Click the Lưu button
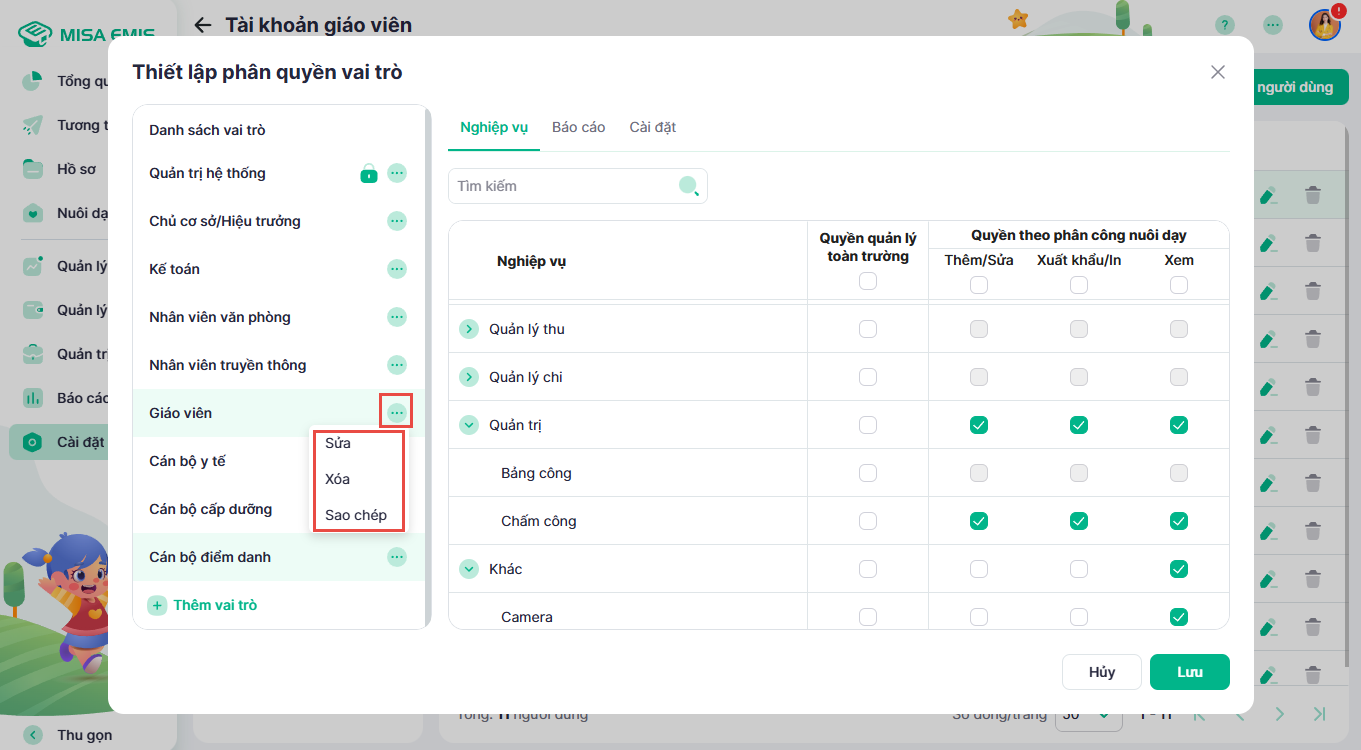 1189,672
